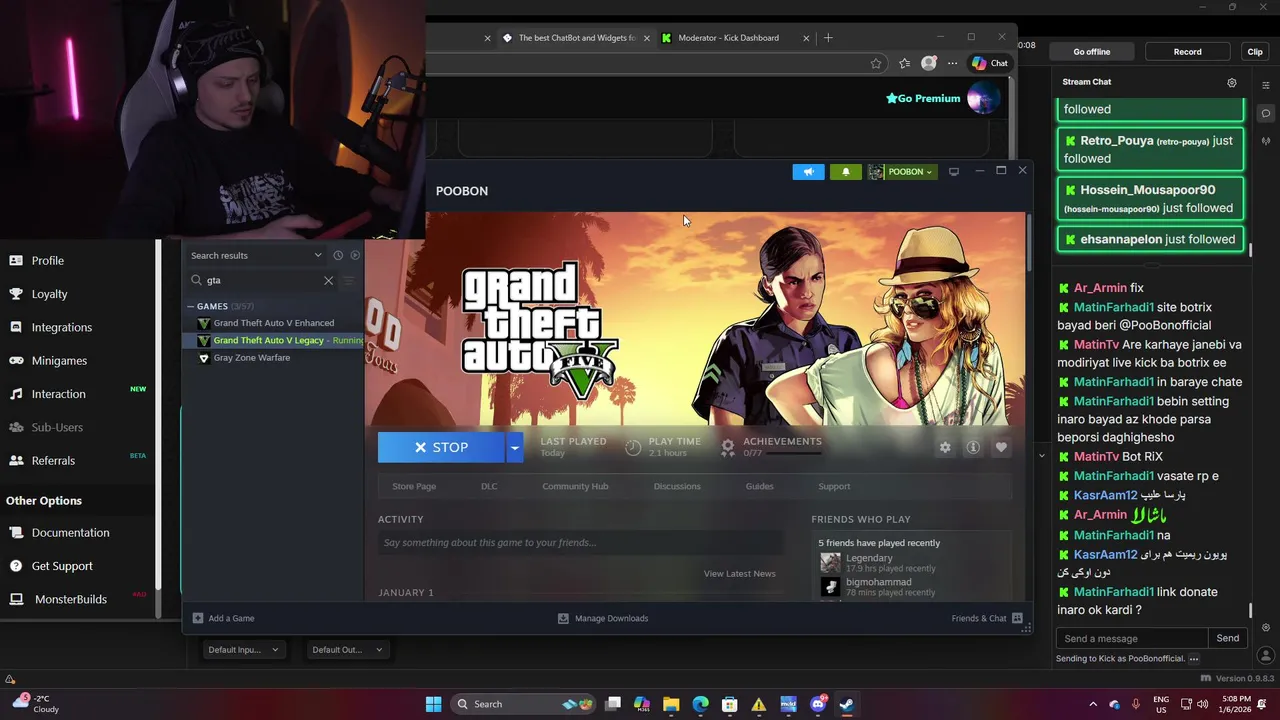Open File Explorer from the taskbar

point(671,704)
